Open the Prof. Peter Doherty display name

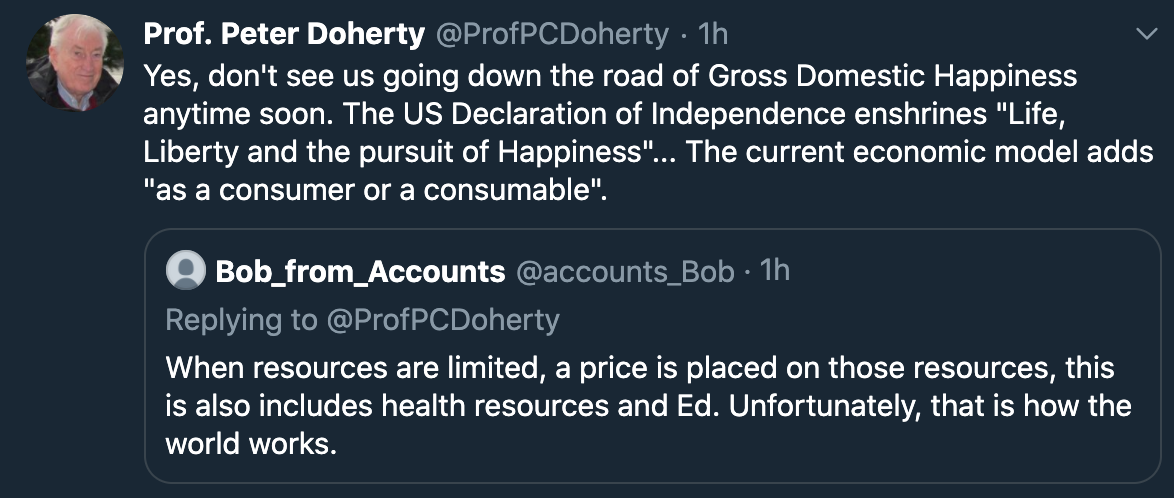pos(284,34)
